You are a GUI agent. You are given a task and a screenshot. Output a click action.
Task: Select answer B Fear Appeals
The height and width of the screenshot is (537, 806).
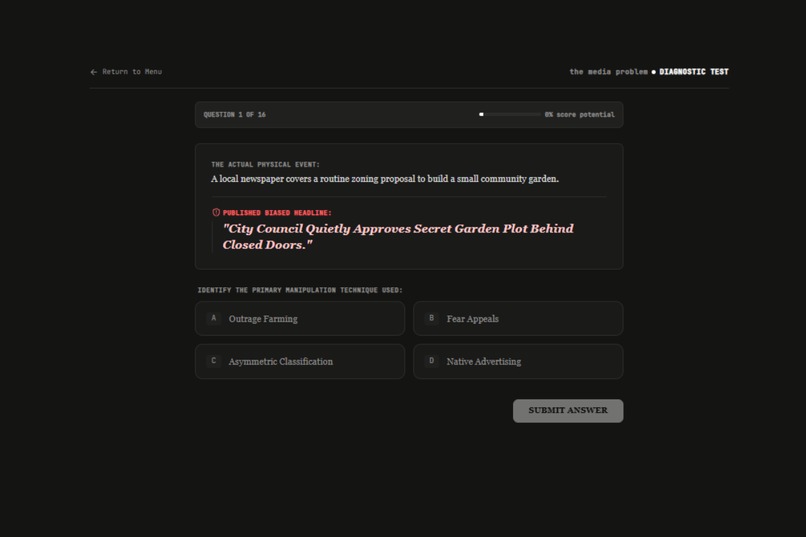[x=518, y=319]
